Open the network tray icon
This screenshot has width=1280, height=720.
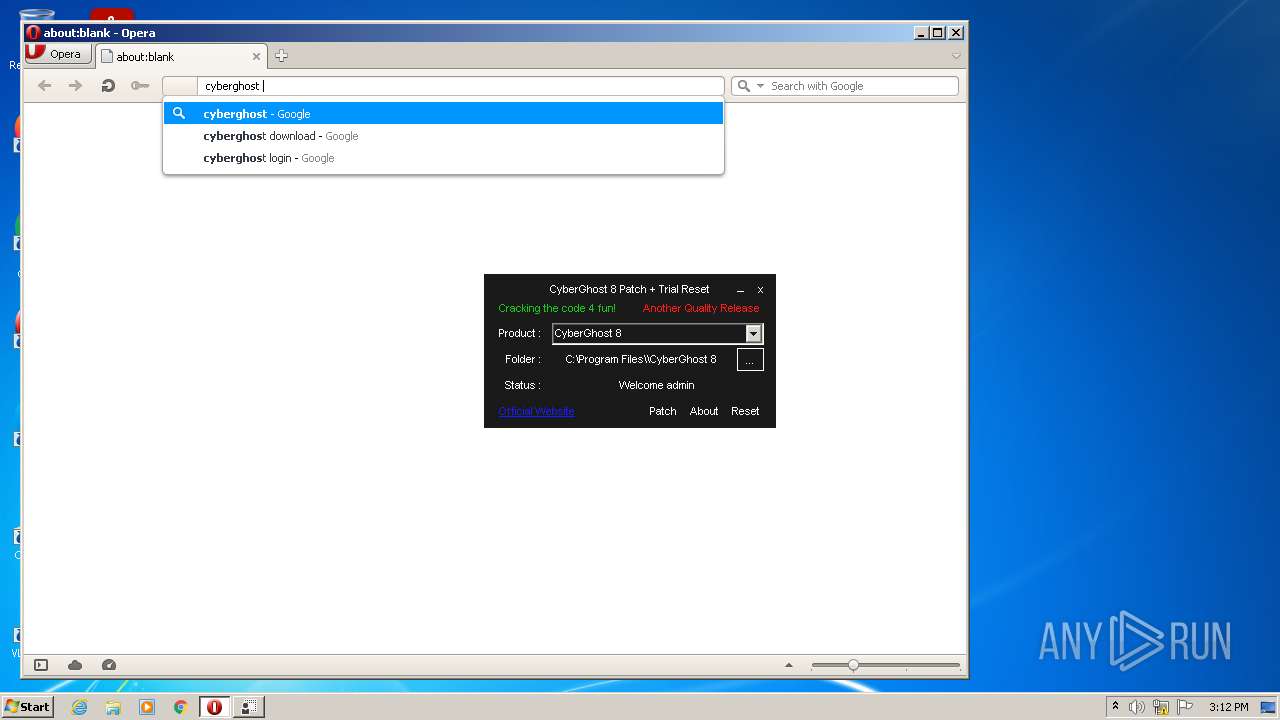[1161, 707]
